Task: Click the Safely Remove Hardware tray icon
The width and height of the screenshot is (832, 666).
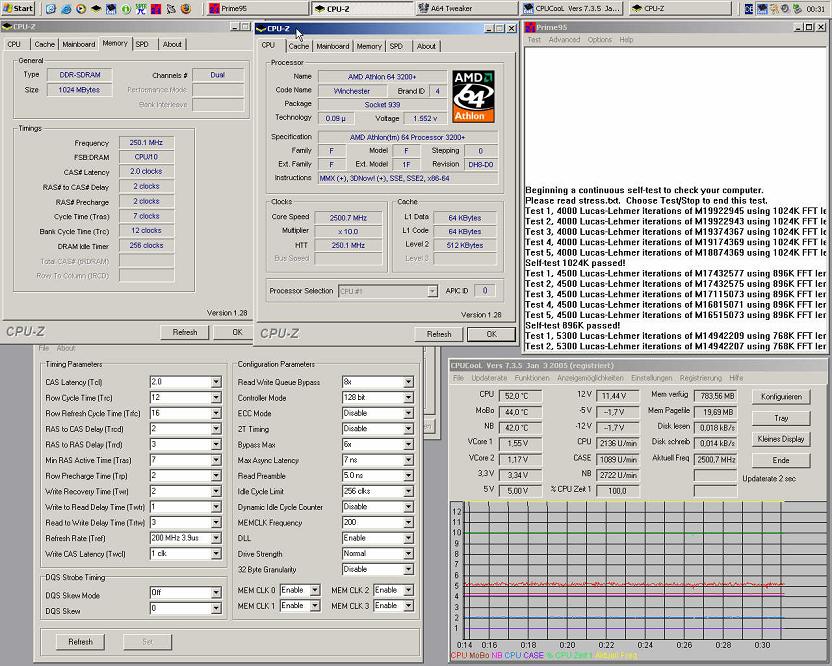Action: click(x=796, y=8)
